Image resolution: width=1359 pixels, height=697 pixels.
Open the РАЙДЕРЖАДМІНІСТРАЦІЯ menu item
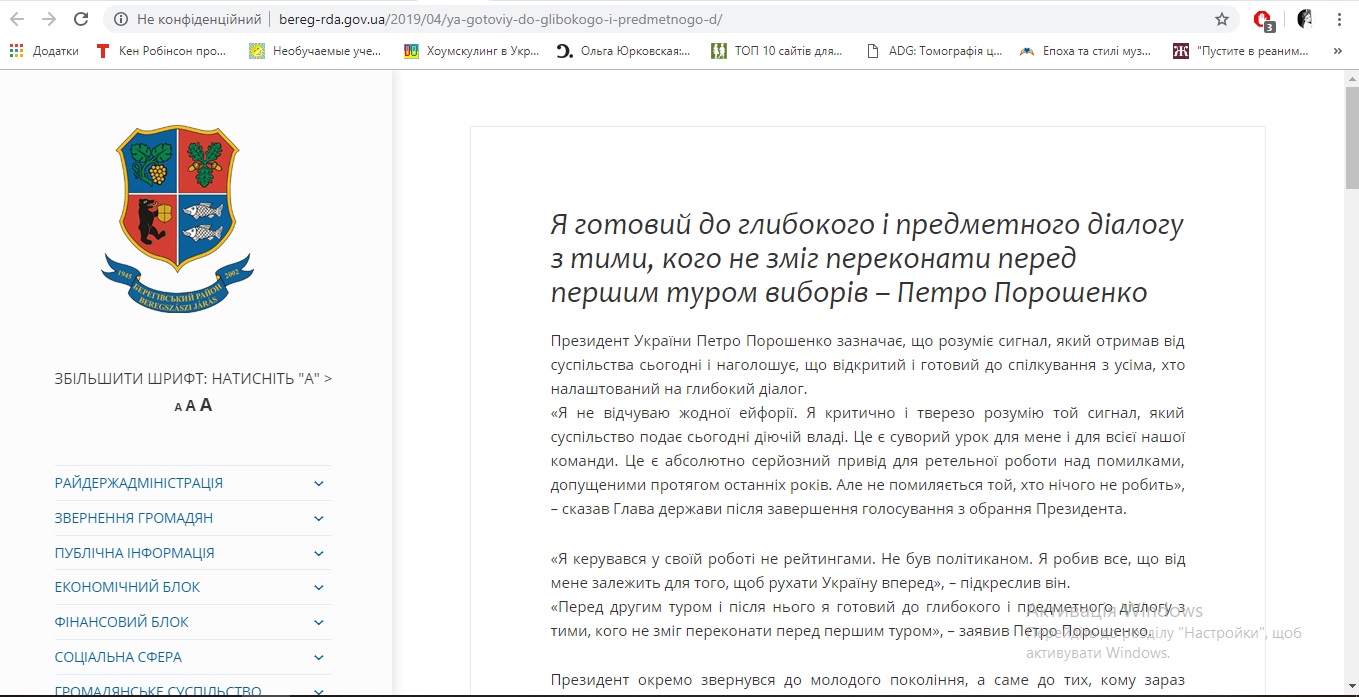click(139, 483)
